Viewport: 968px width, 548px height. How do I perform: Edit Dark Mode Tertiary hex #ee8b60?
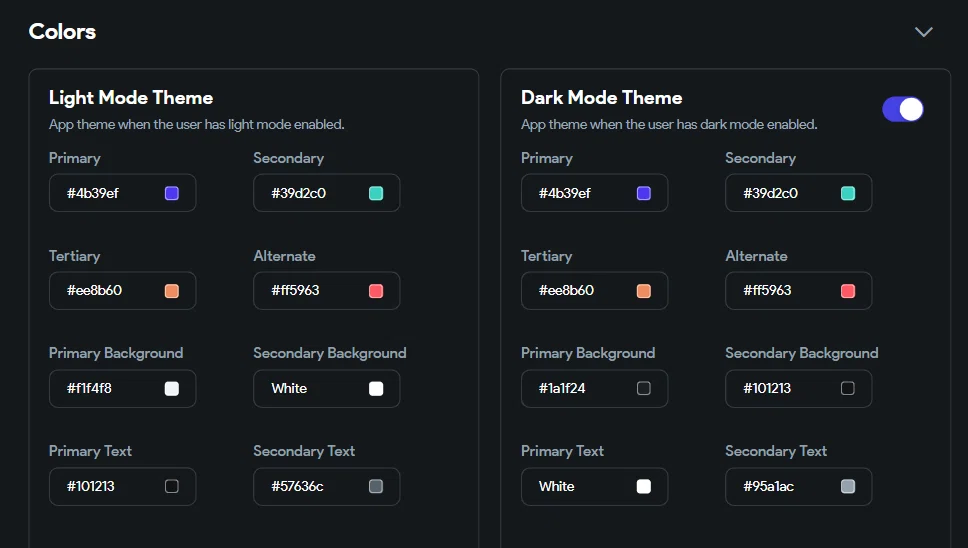click(x=595, y=291)
